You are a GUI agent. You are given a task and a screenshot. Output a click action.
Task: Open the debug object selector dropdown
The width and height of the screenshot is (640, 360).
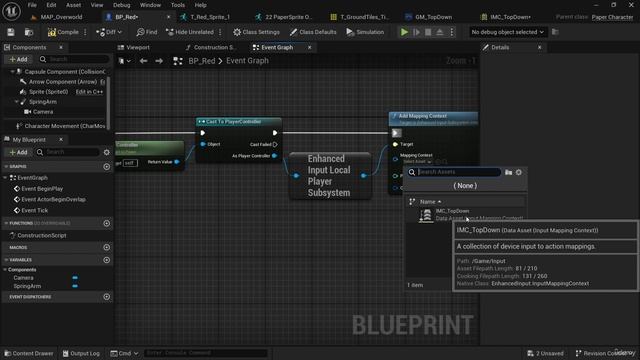click(507, 32)
